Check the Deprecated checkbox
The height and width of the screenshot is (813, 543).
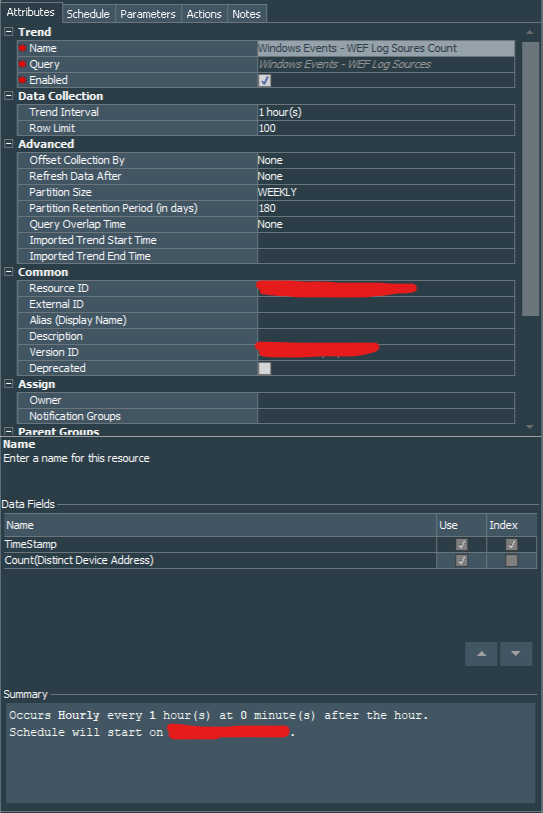click(264, 368)
